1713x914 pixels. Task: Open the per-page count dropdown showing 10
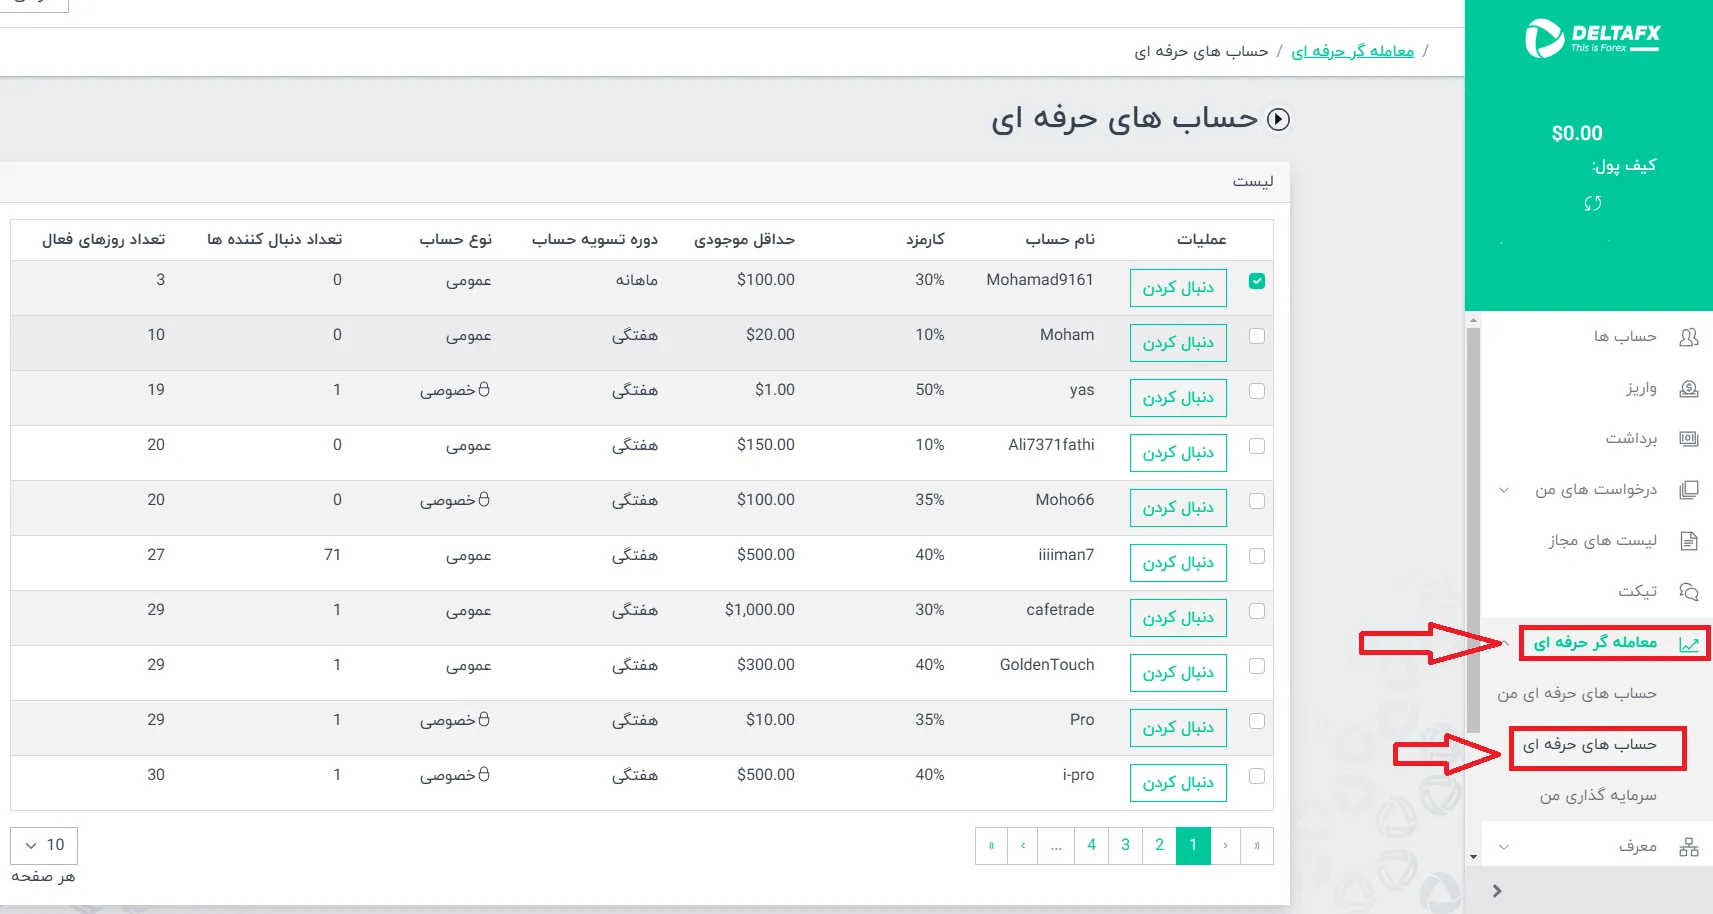click(43, 845)
